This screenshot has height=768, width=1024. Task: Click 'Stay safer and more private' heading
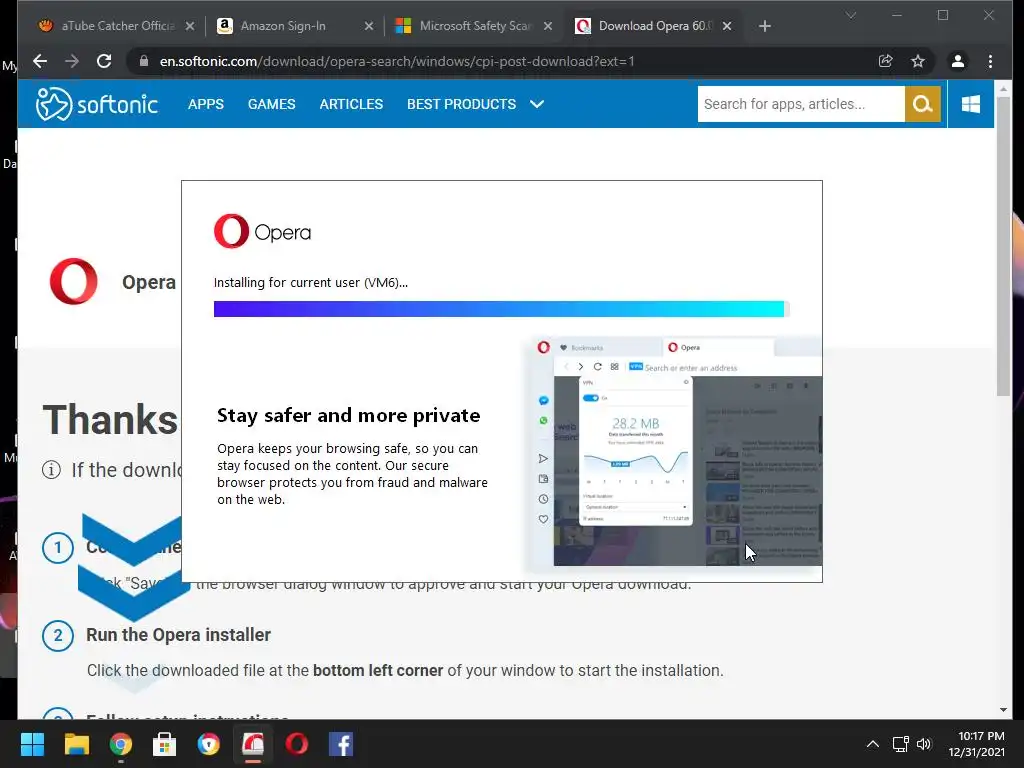click(x=349, y=415)
